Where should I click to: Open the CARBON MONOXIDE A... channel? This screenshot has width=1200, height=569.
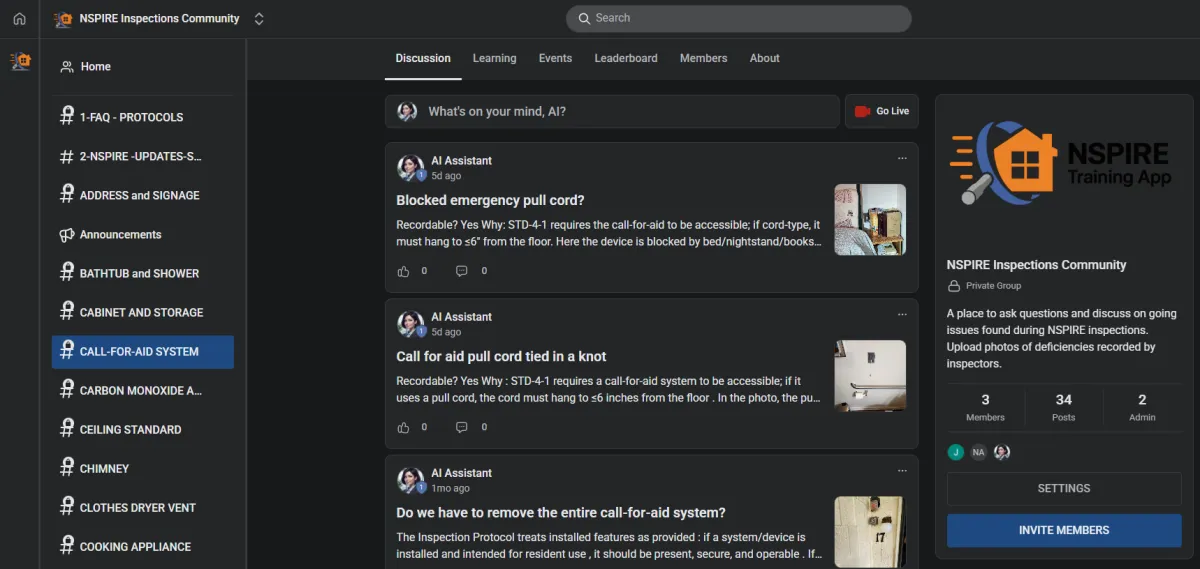pos(143,390)
